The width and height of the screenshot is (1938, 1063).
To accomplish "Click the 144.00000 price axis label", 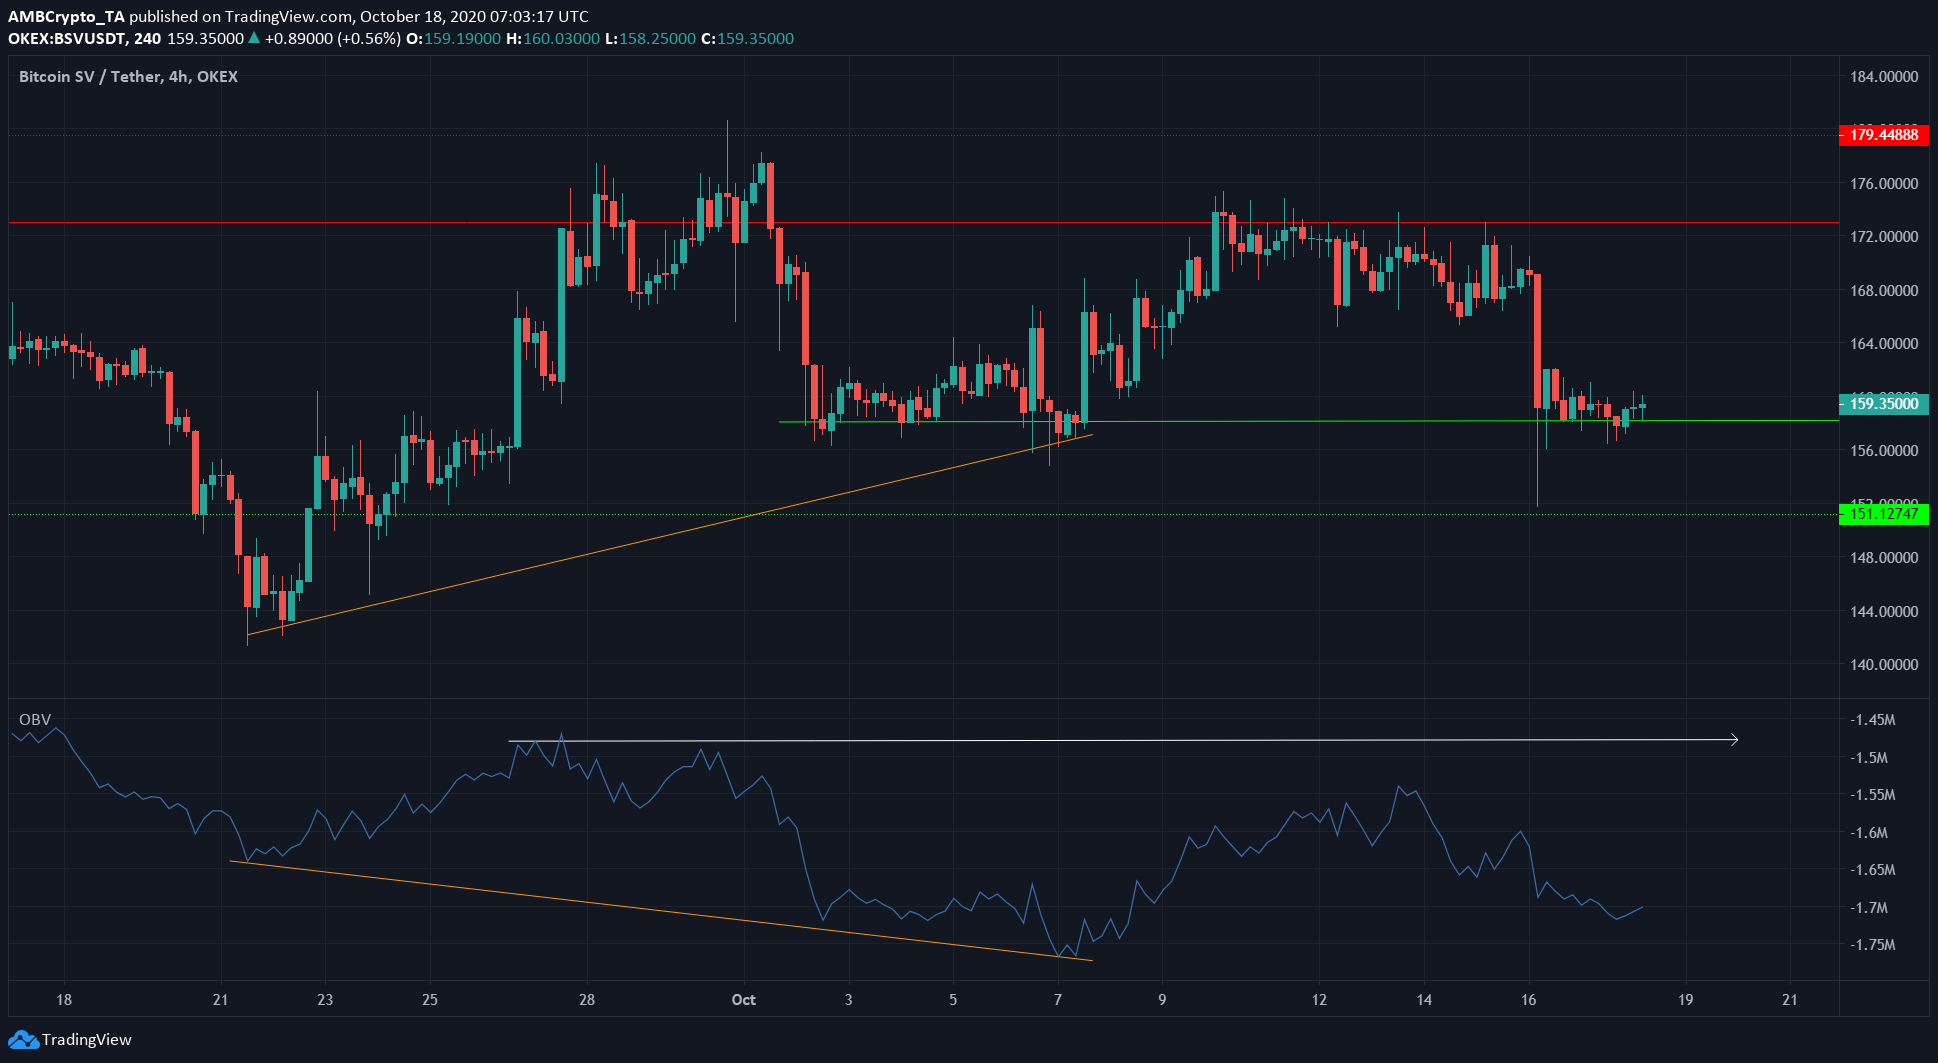I will click(1884, 612).
